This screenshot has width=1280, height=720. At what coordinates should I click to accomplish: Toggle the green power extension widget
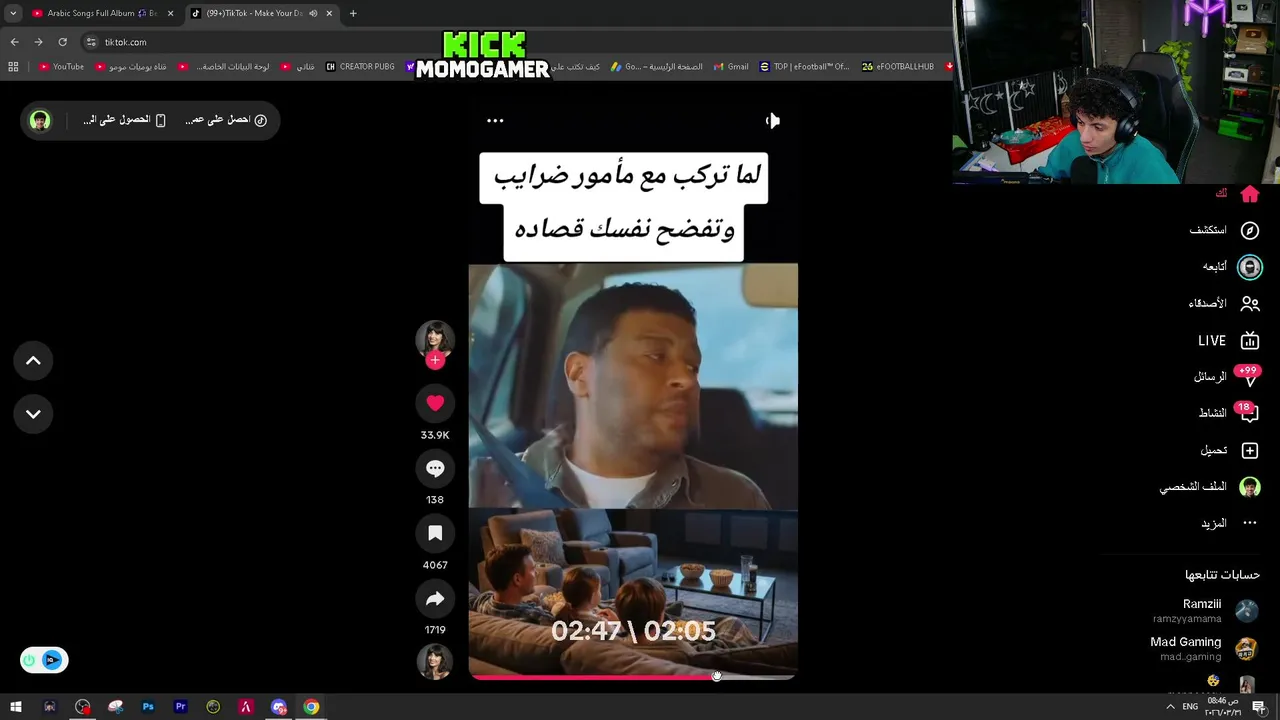[x=29, y=660]
